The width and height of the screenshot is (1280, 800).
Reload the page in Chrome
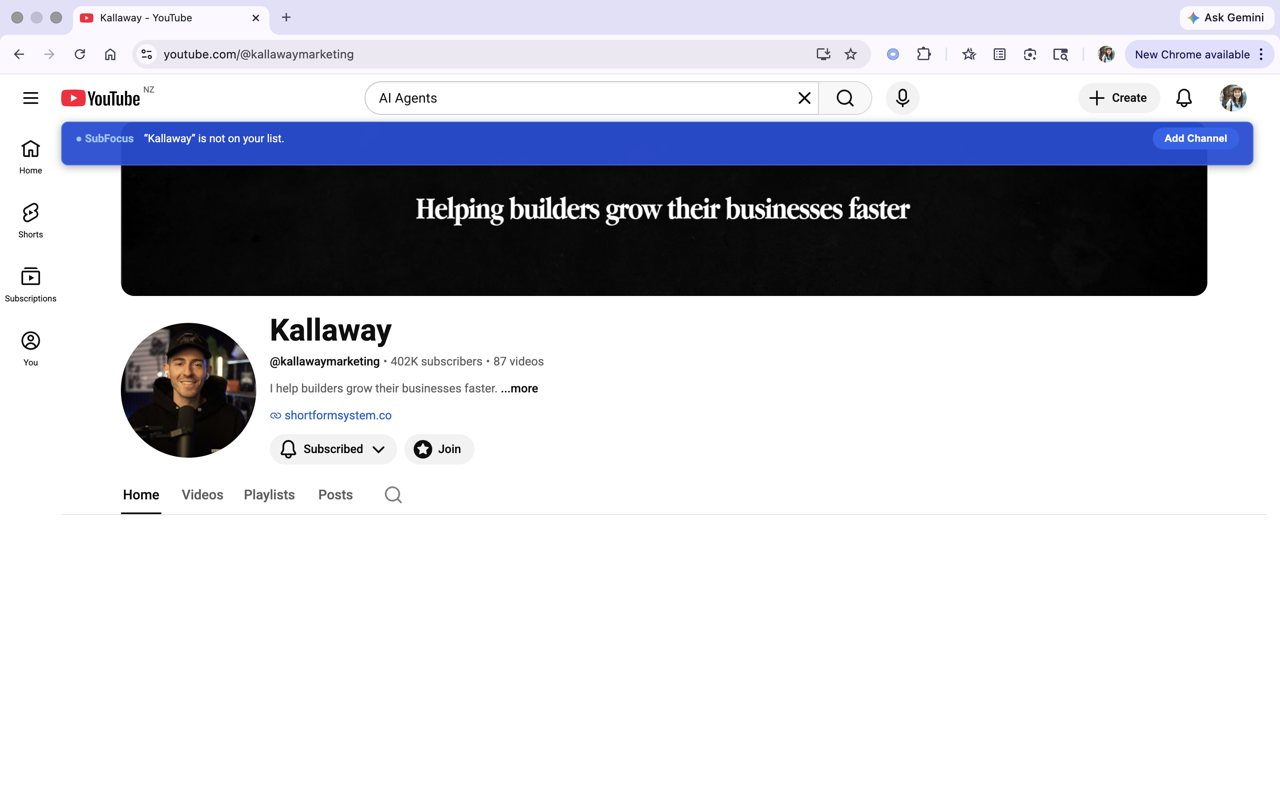coord(80,54)
